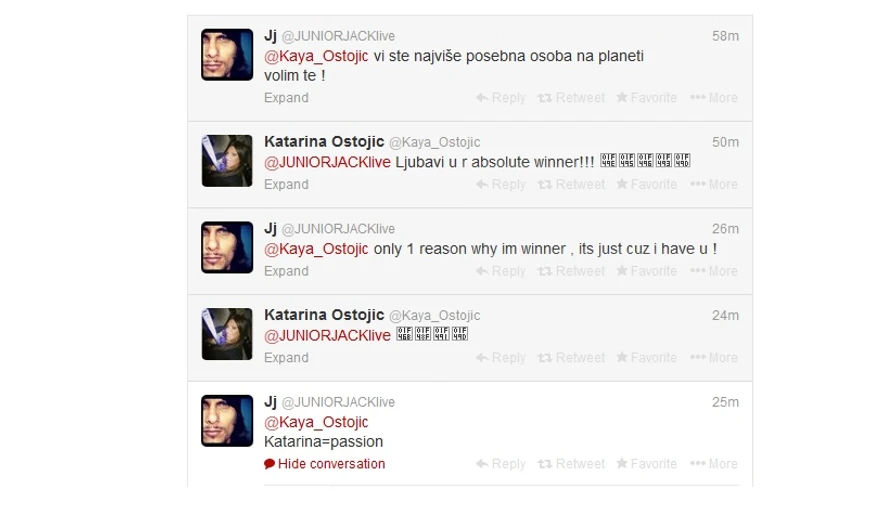Hide conversation on the last tweet
The image size is (870, 508).
pos(325,464)
